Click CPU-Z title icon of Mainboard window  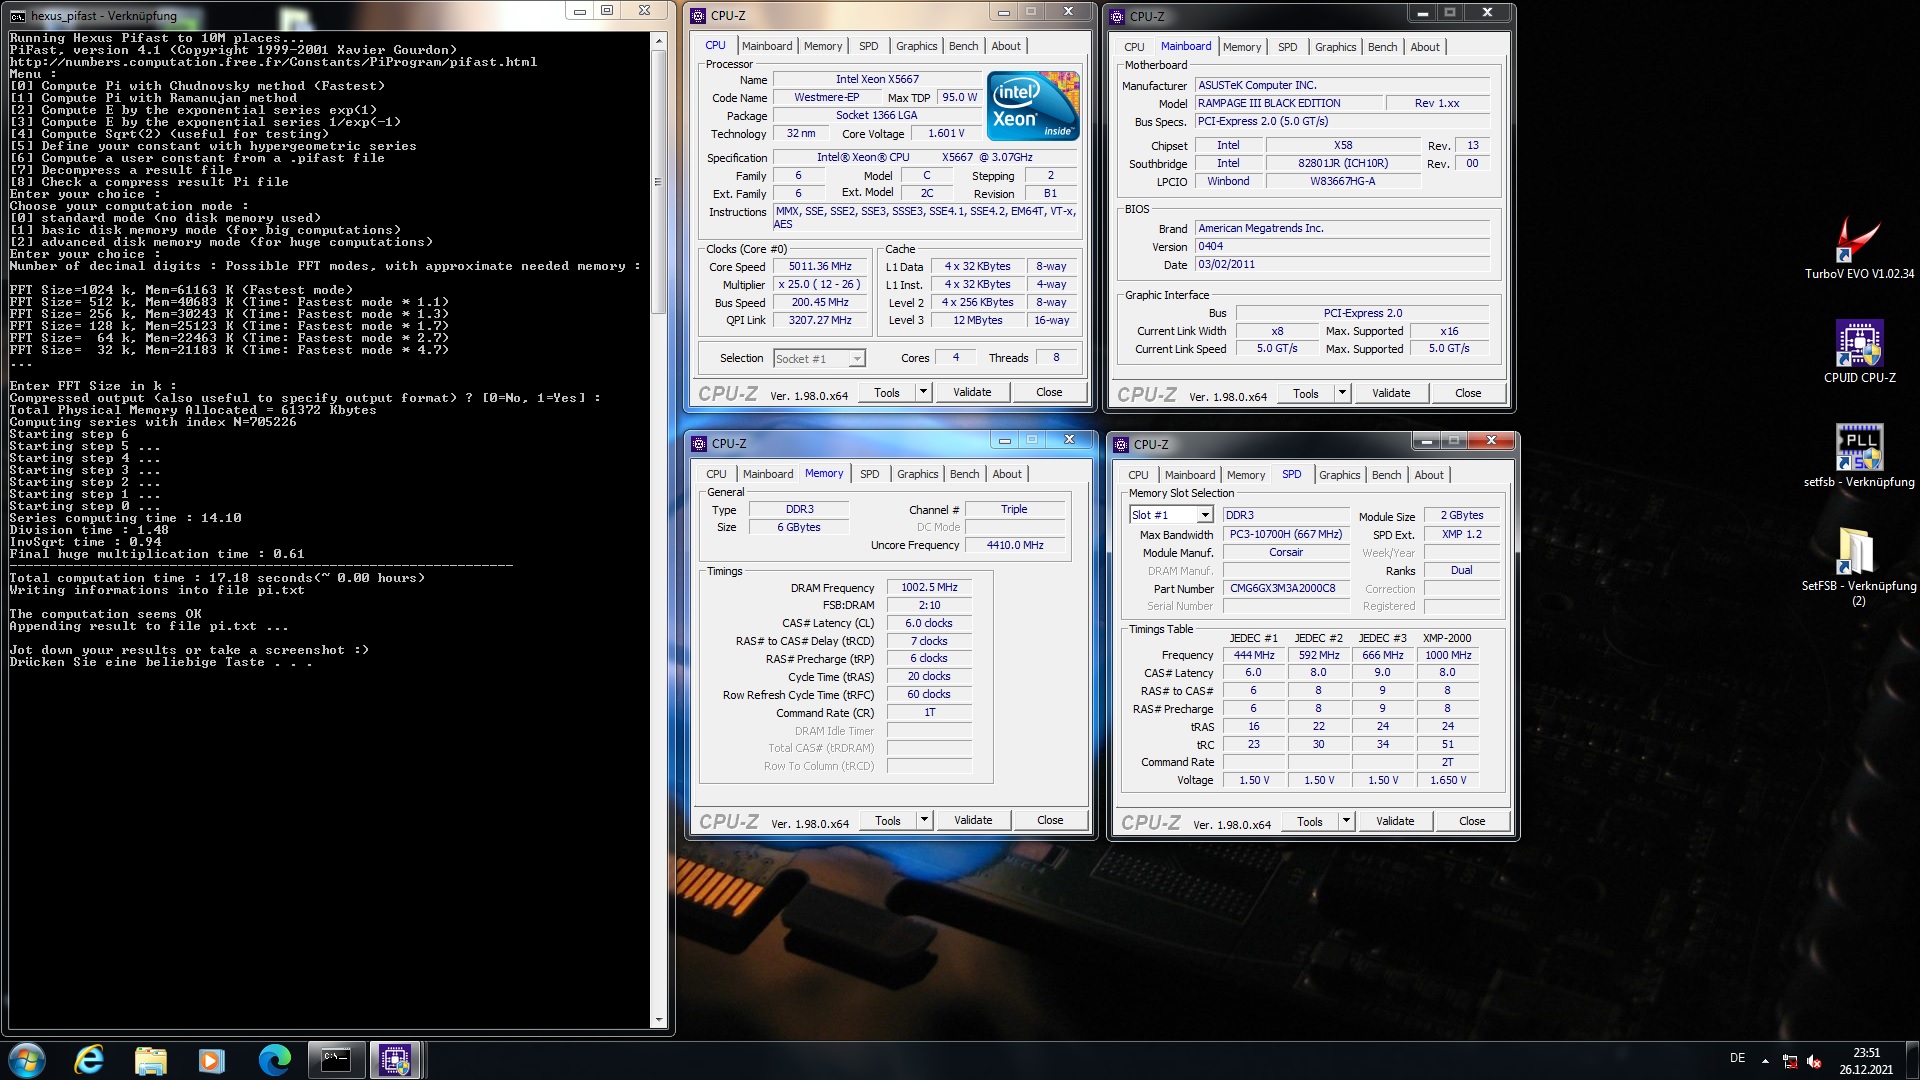1118,17
